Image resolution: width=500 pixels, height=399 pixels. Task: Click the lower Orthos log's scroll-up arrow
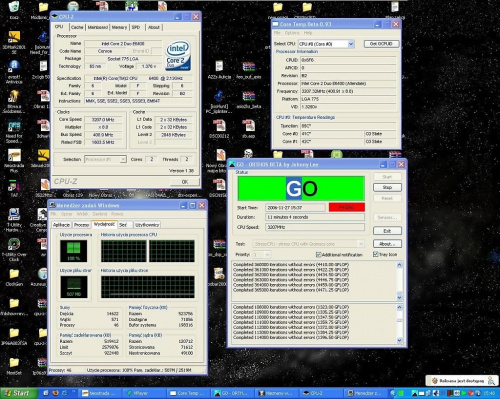pos(399,307)
